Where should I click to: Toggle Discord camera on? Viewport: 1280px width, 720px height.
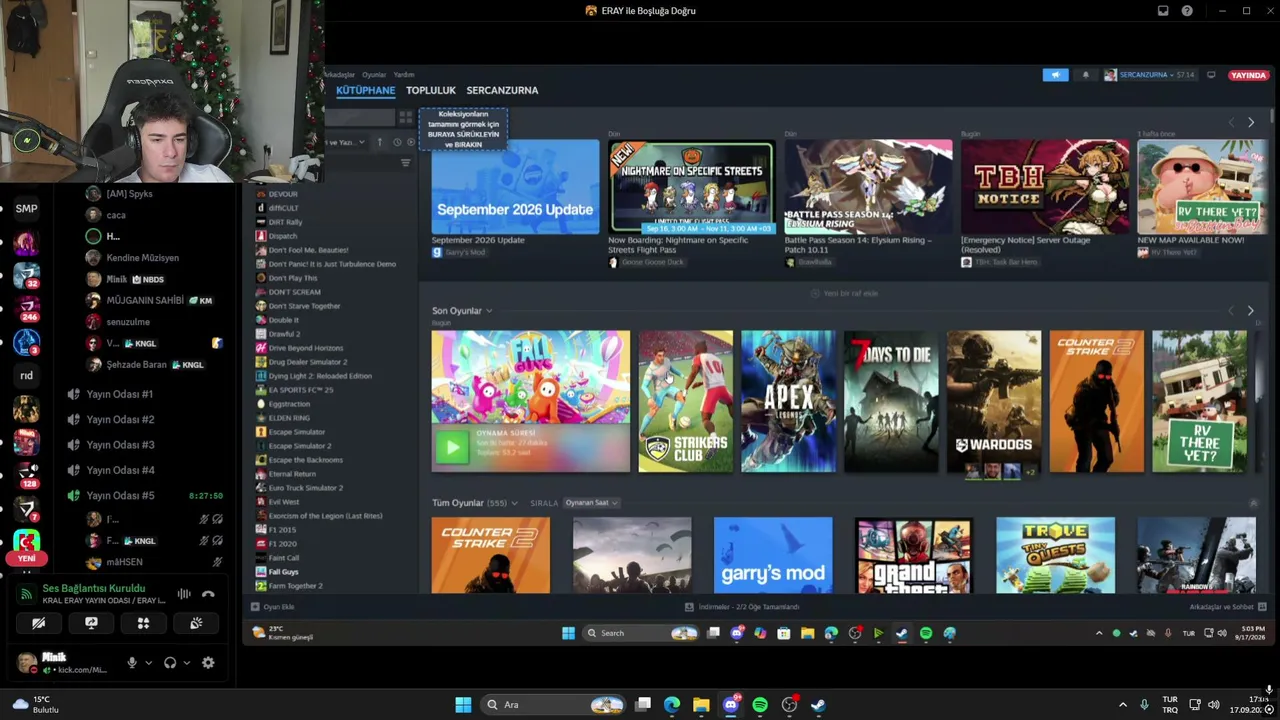(x=39, y=623)
